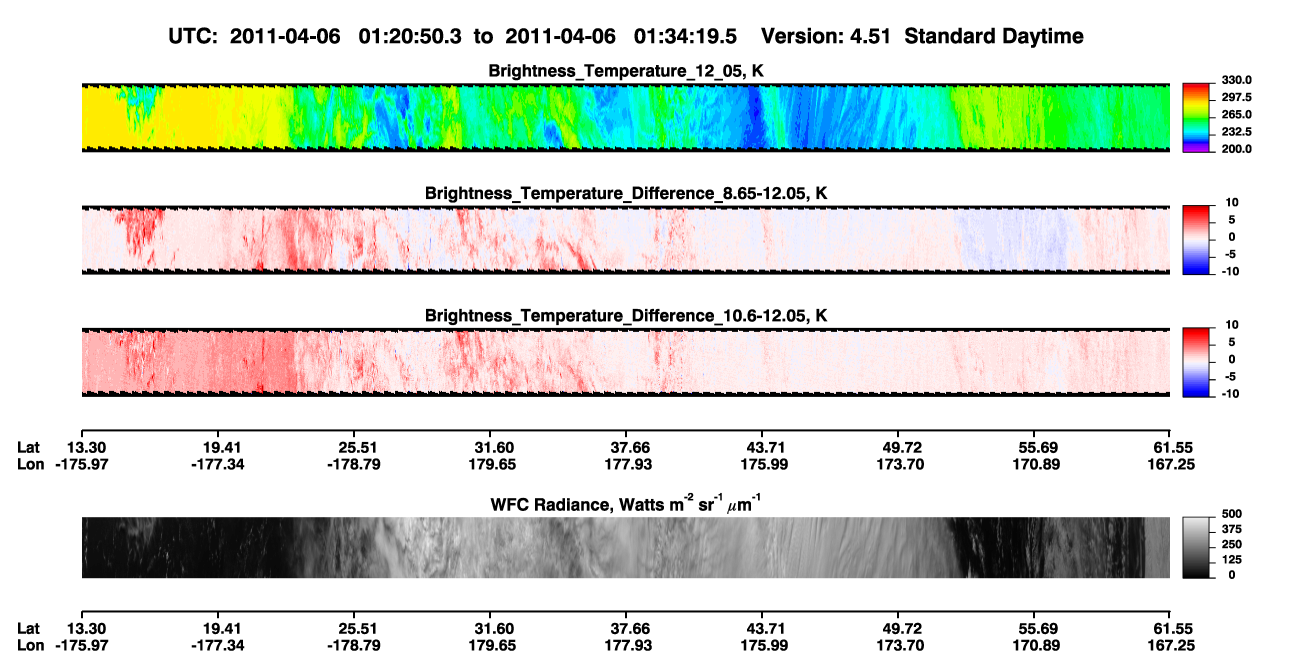Click the 125 tick on the grayscale colorbar
Screen dimensions: 1300x667
tap(1230, 560)
